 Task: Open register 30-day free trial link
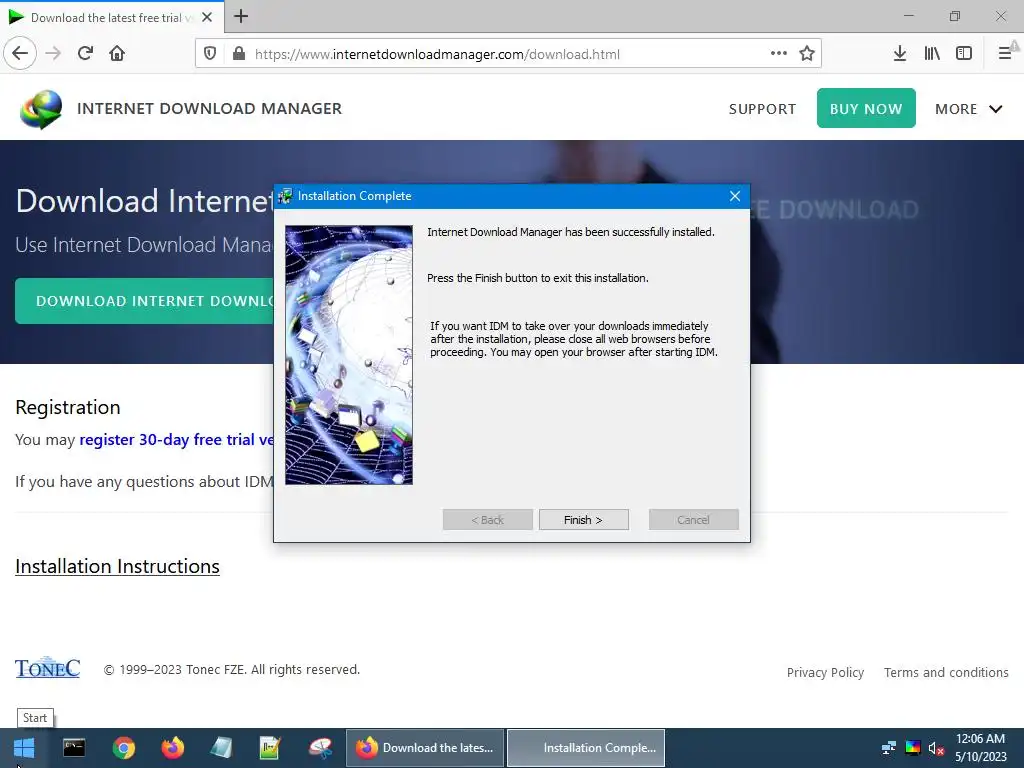pyautogui.click(x=176, y=440)
